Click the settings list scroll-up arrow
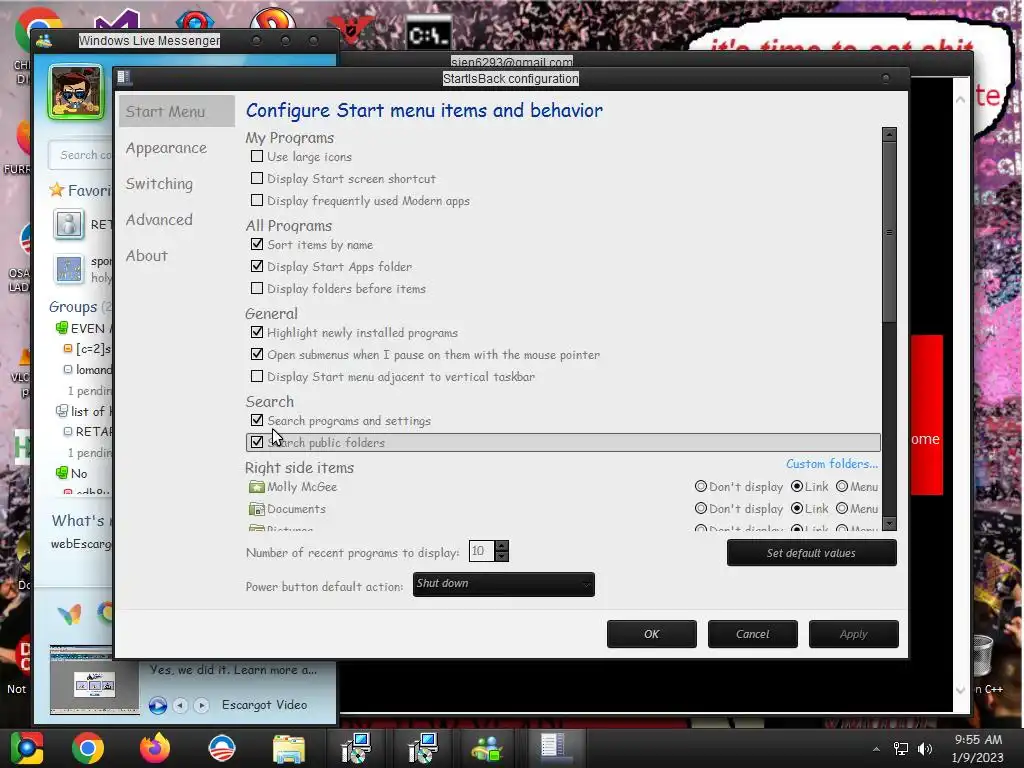The image size is (1024, 768). click(889, 135)
